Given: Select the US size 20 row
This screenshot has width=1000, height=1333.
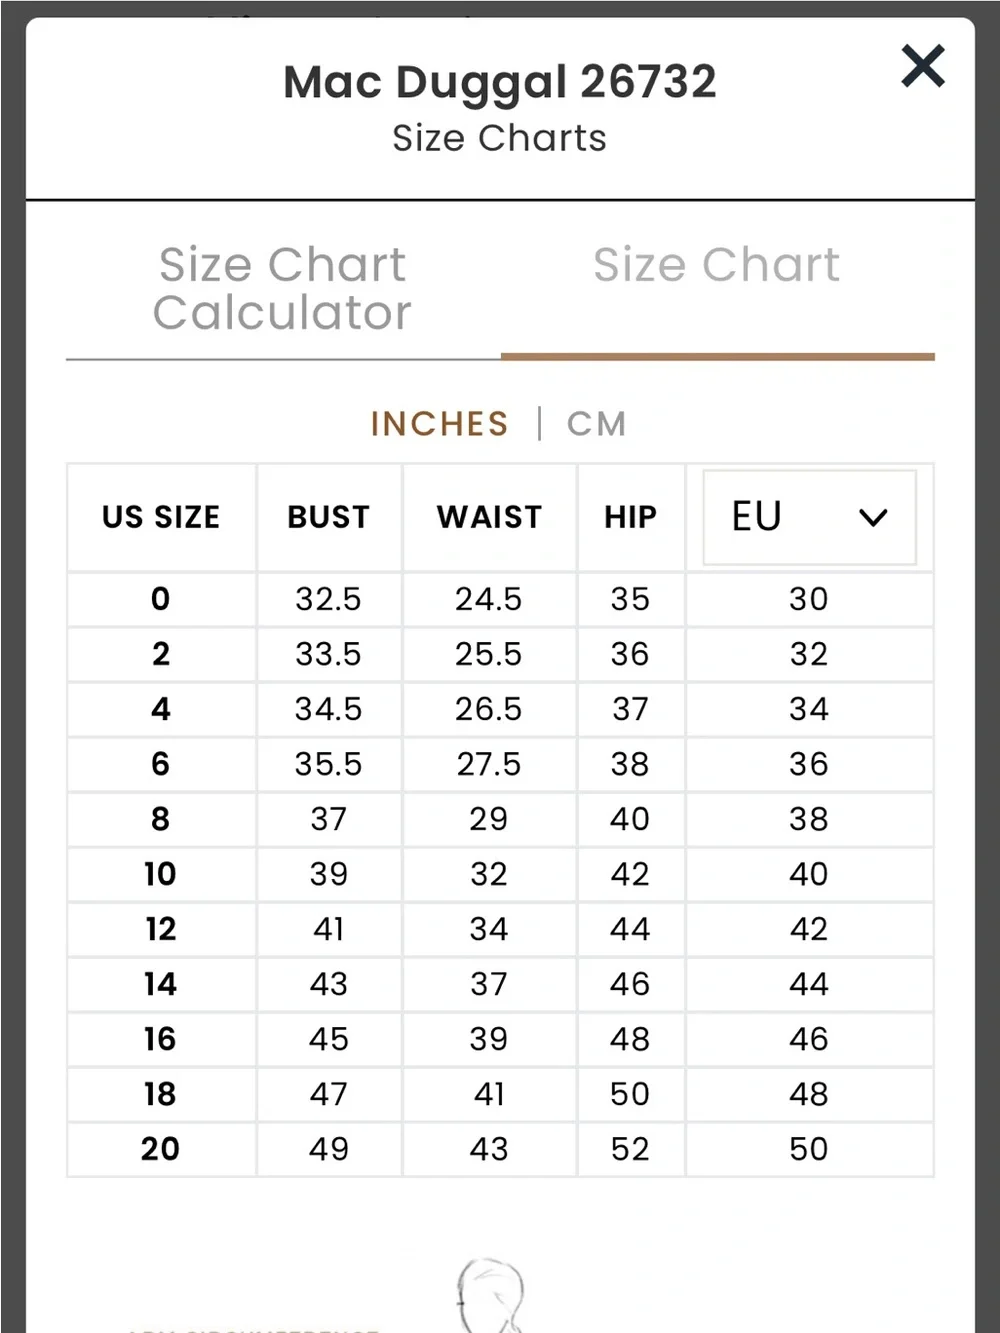Looking at the screenshot, I should click(500, 1149).
